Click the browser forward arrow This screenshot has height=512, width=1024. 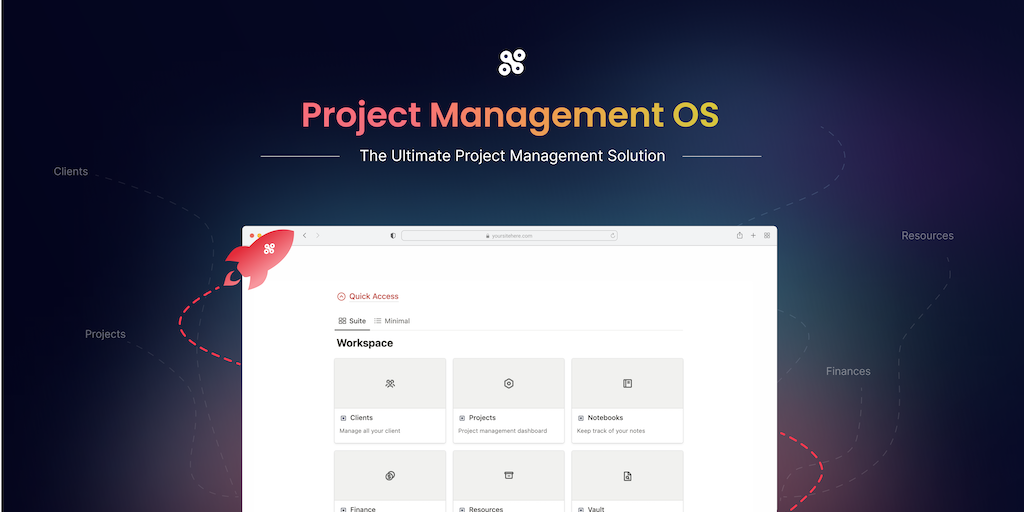coord(318,235)
